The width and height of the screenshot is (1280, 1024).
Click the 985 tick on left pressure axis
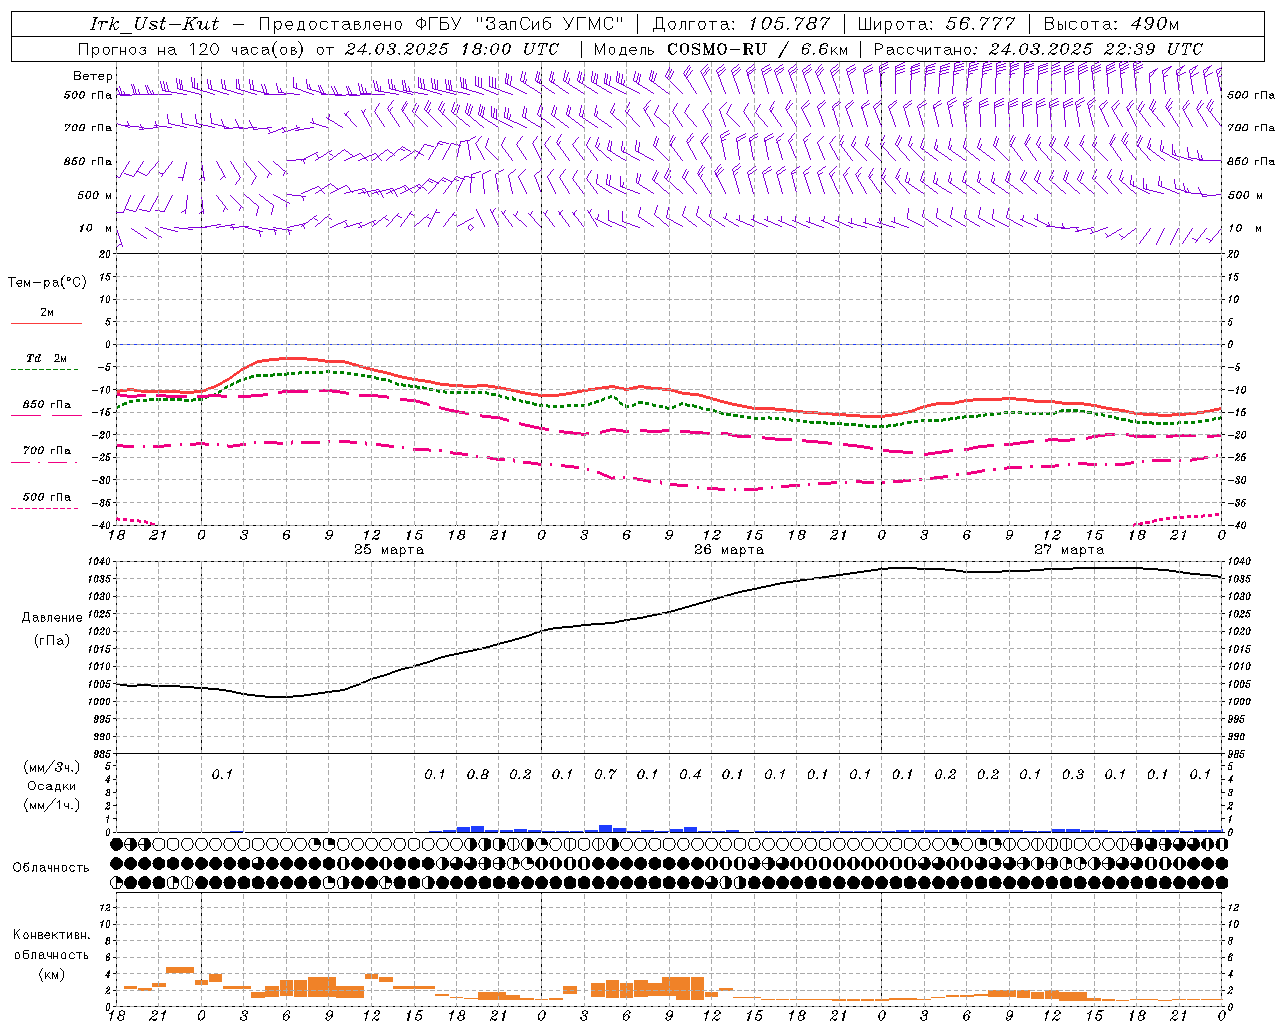point(101,754)
